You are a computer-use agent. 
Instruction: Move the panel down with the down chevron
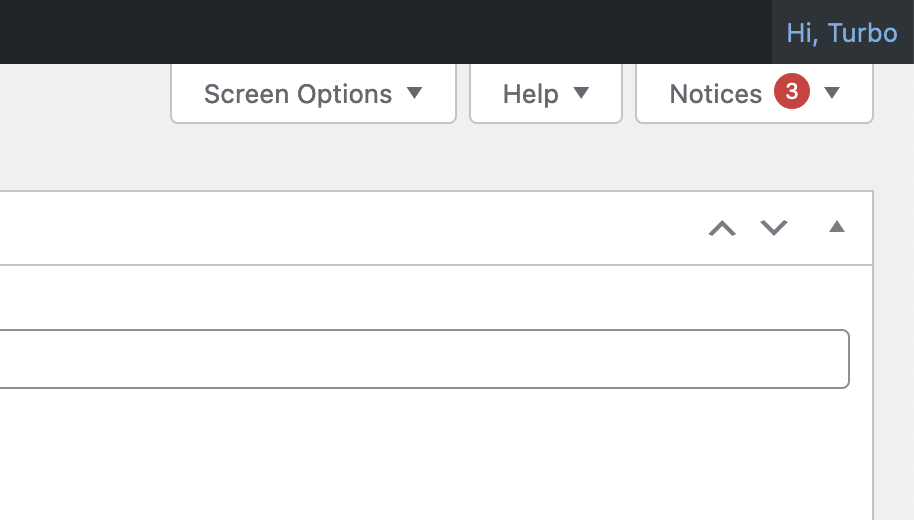coord(774,228)
